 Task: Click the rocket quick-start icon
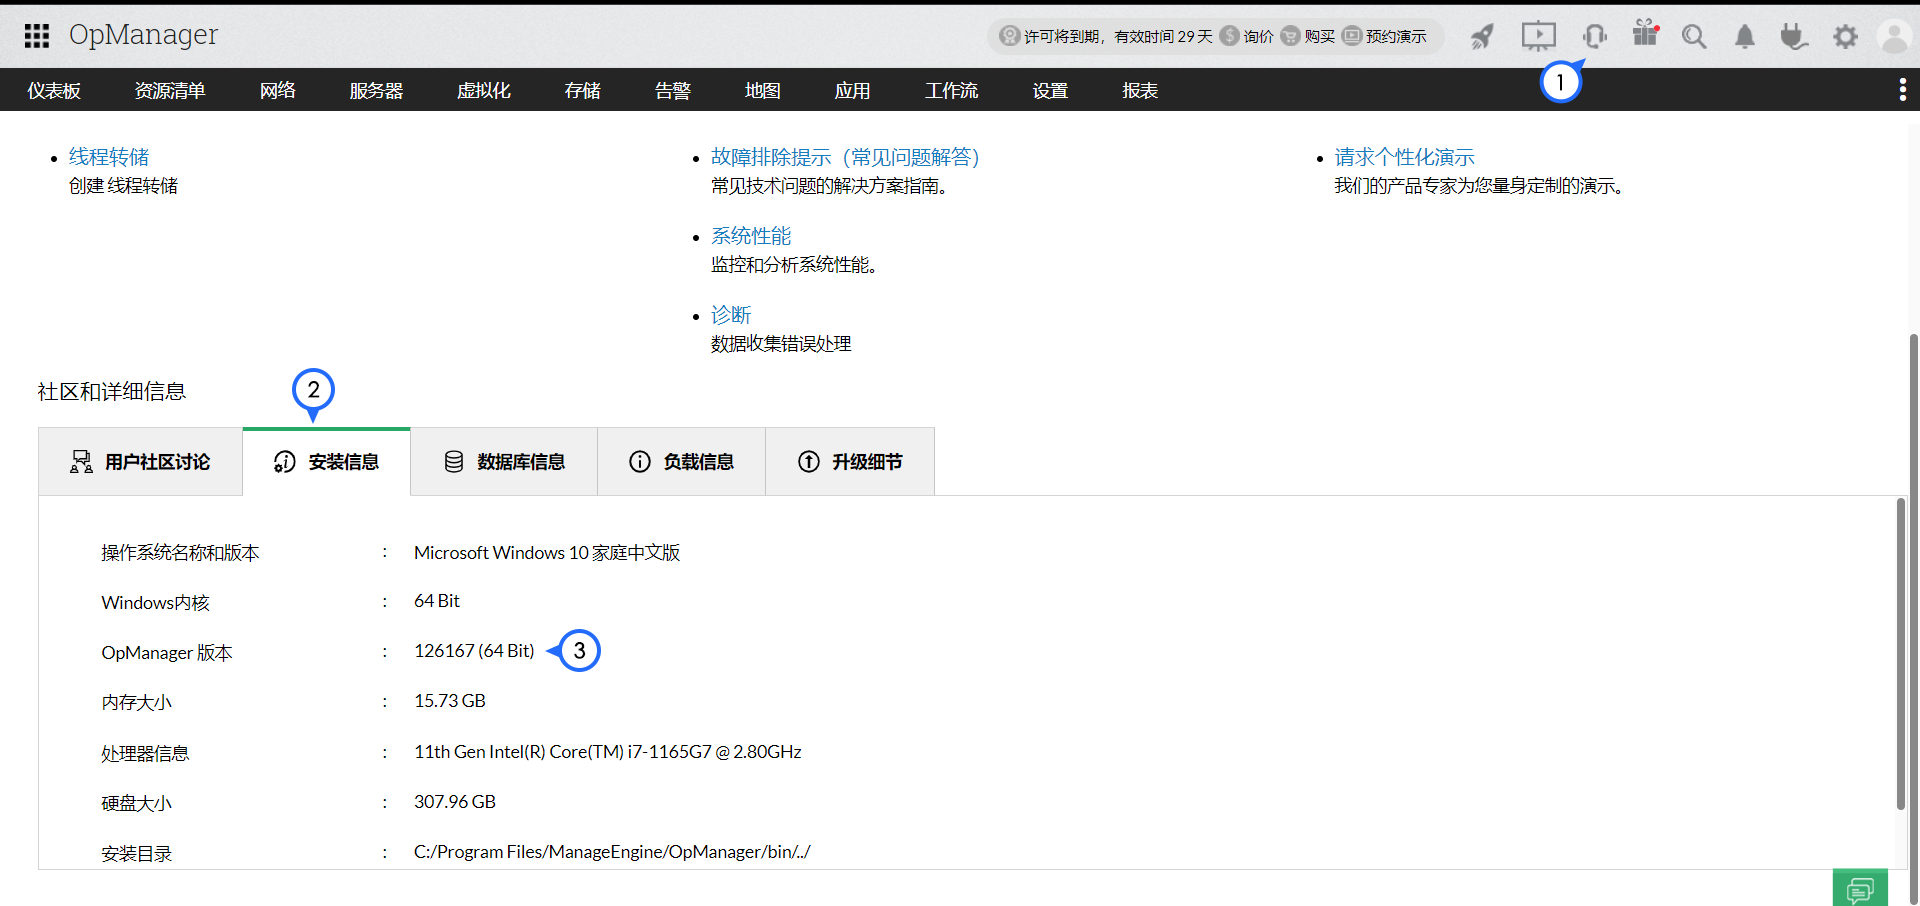[x=1482, y=37]
